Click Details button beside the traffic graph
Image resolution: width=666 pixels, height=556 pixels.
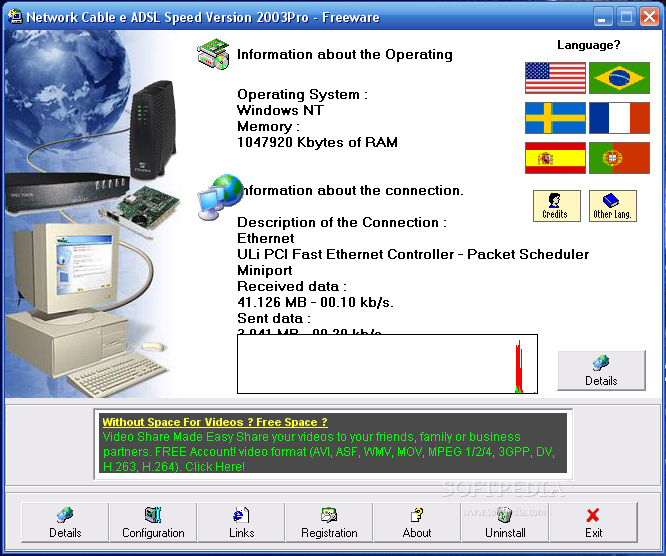(x=601, y=370)
